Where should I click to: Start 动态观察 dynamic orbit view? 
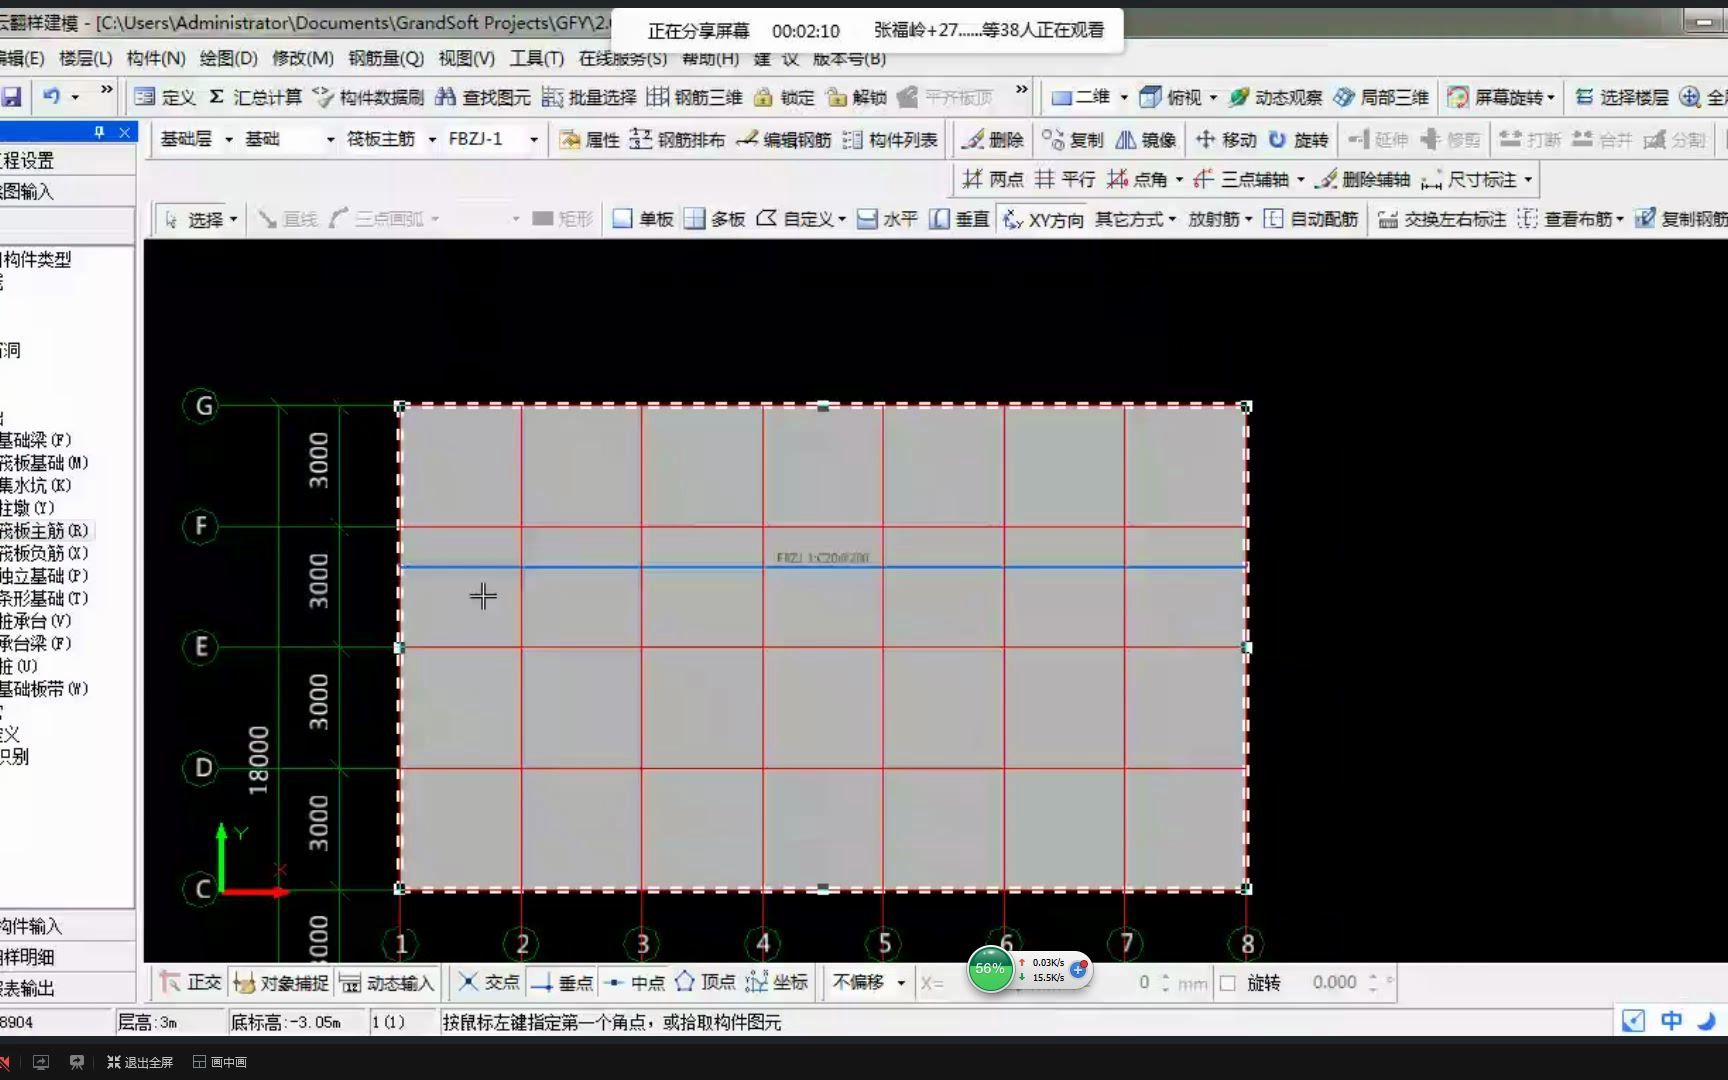[x=1276, y=97]
